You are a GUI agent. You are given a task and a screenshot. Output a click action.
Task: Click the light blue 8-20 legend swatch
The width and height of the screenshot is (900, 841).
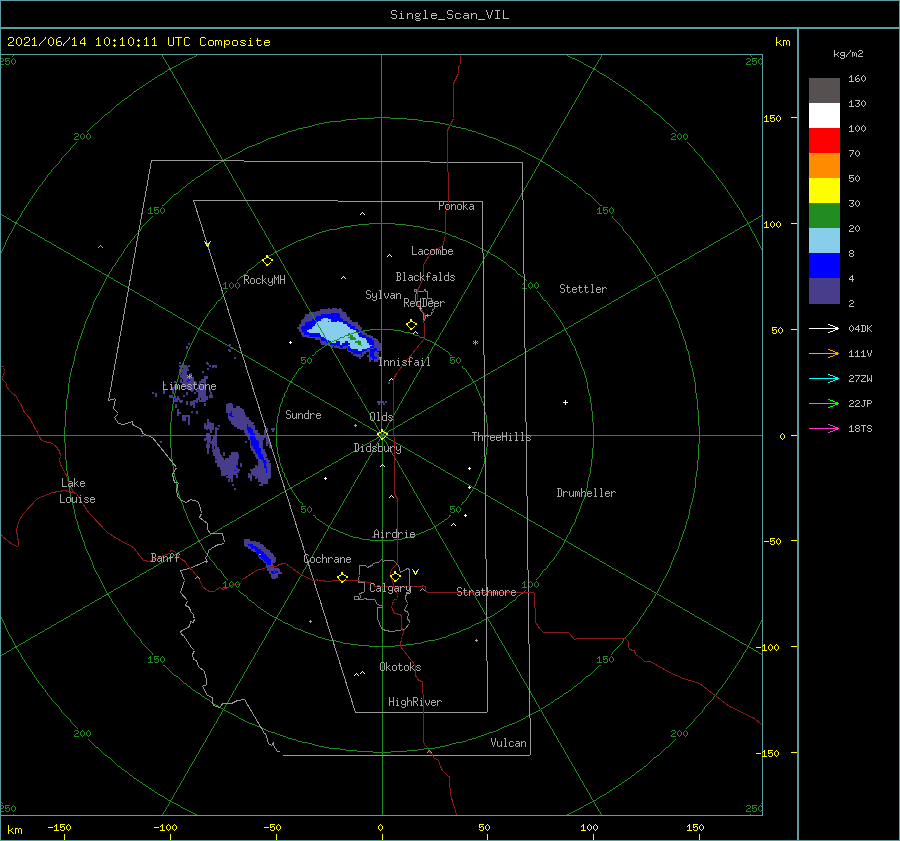pyautogui.click(x=824, y=240)
